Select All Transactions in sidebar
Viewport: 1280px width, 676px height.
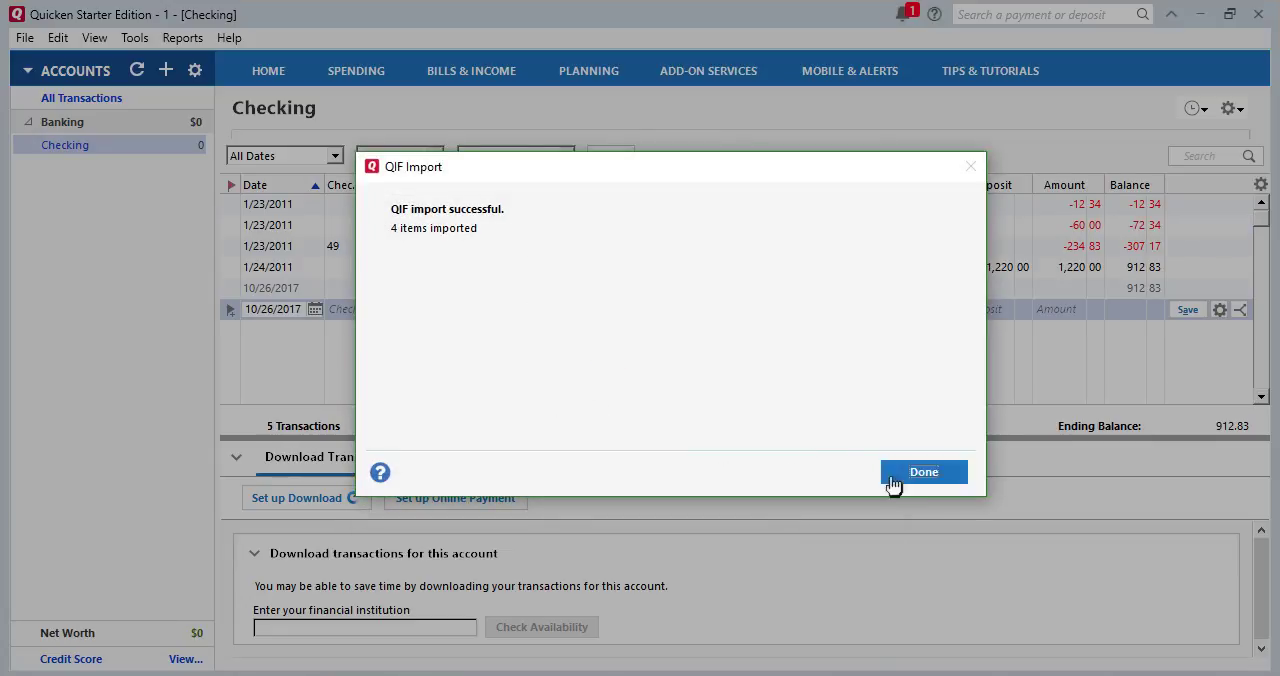click(x=81, y=98)
